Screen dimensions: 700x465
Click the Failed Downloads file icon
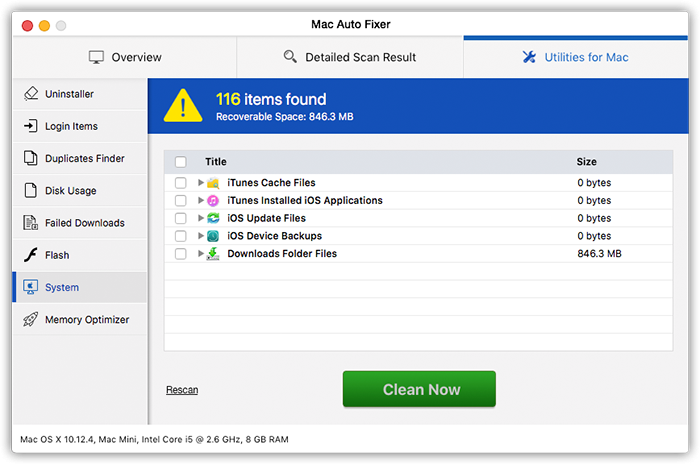30,222
